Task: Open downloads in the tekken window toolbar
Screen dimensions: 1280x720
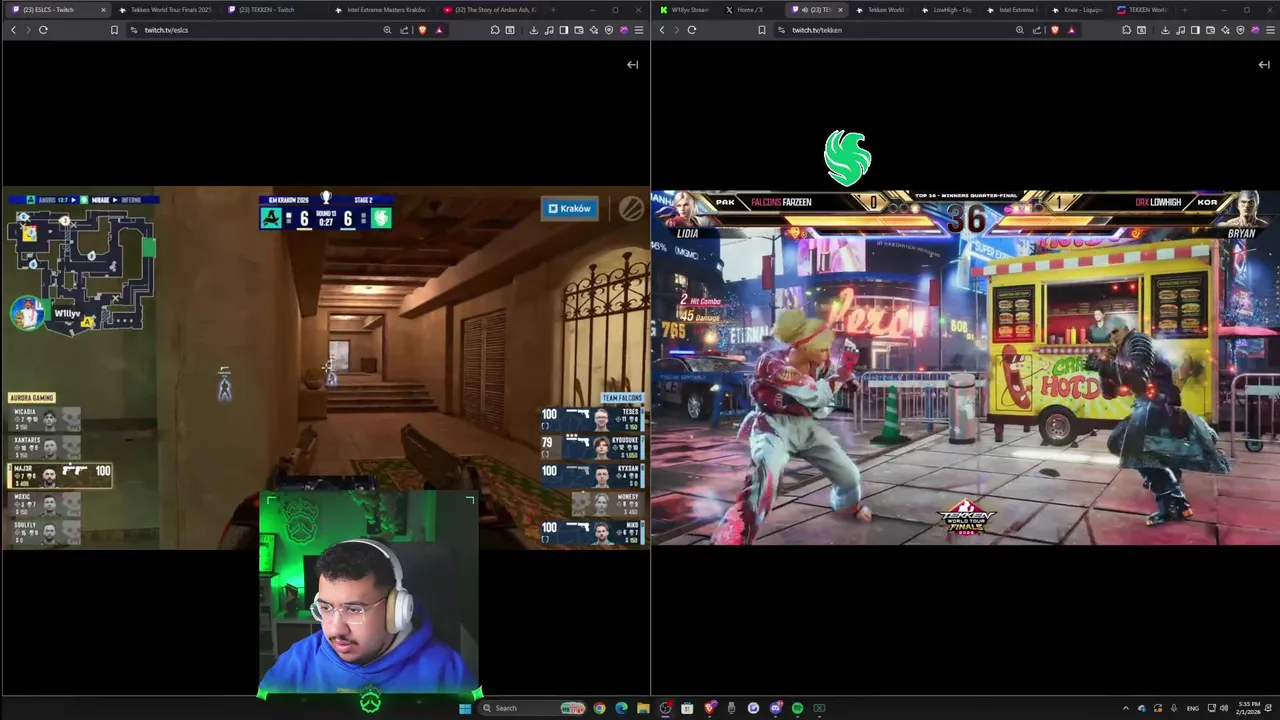Action: [1165, 30]
